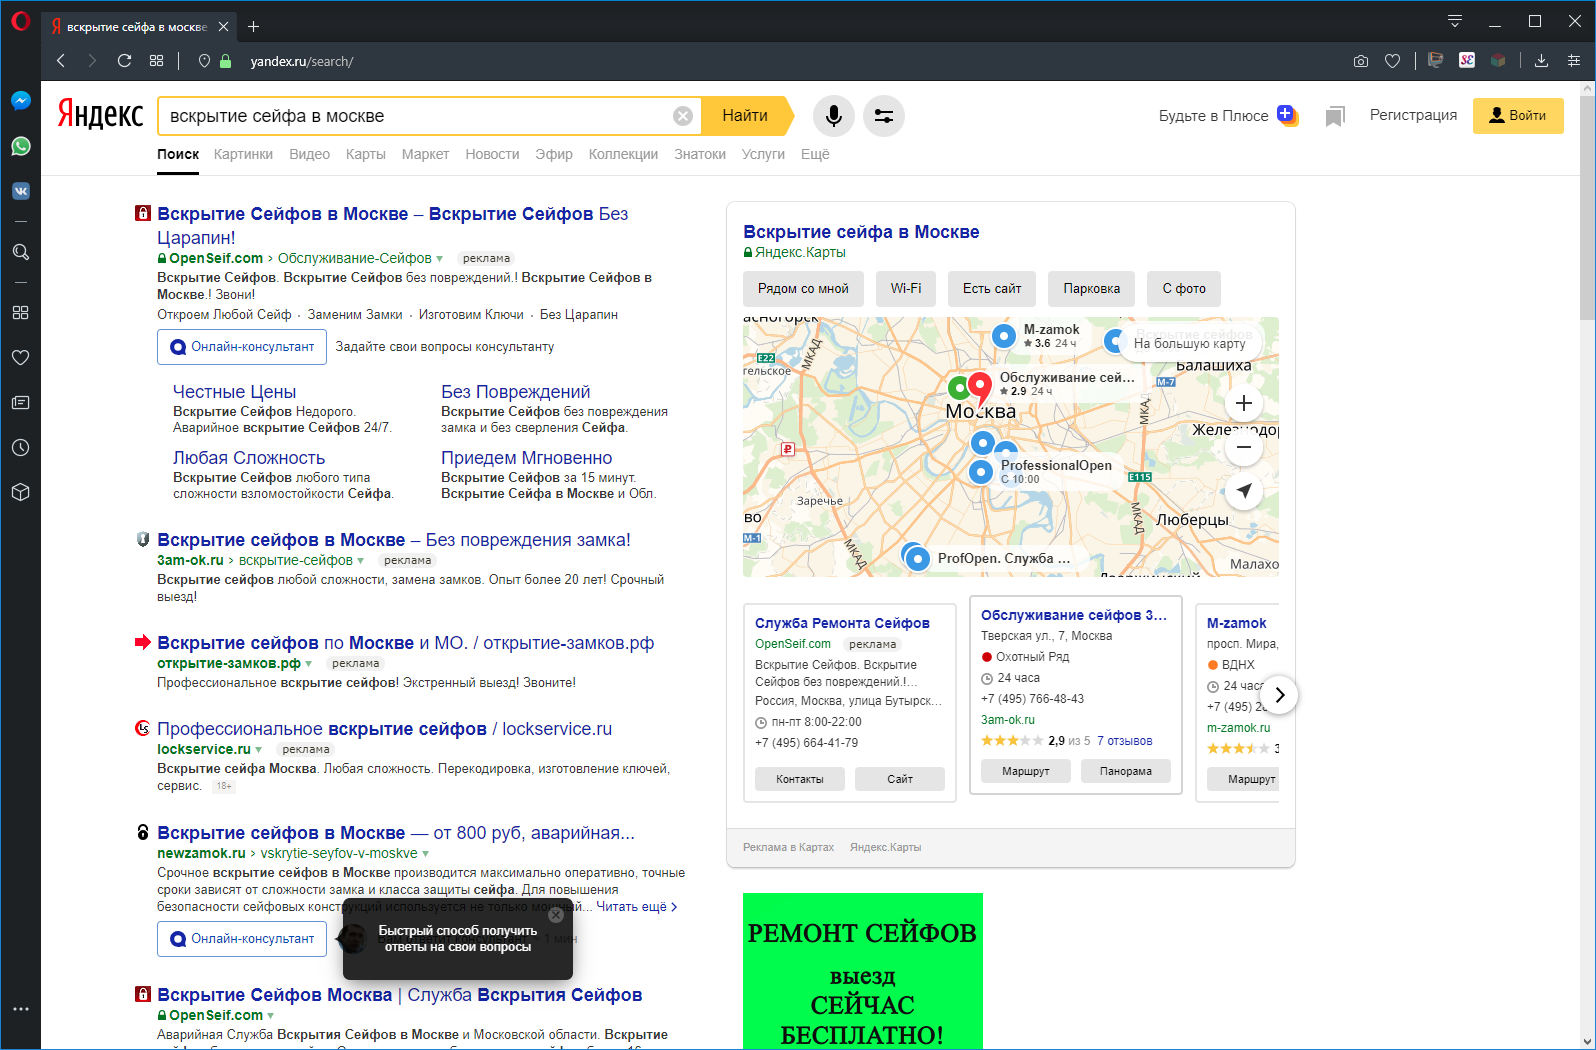Open the Регистрация link
The image size is (1596, 1050).
pyautogui.click(x=1413, y=115)
